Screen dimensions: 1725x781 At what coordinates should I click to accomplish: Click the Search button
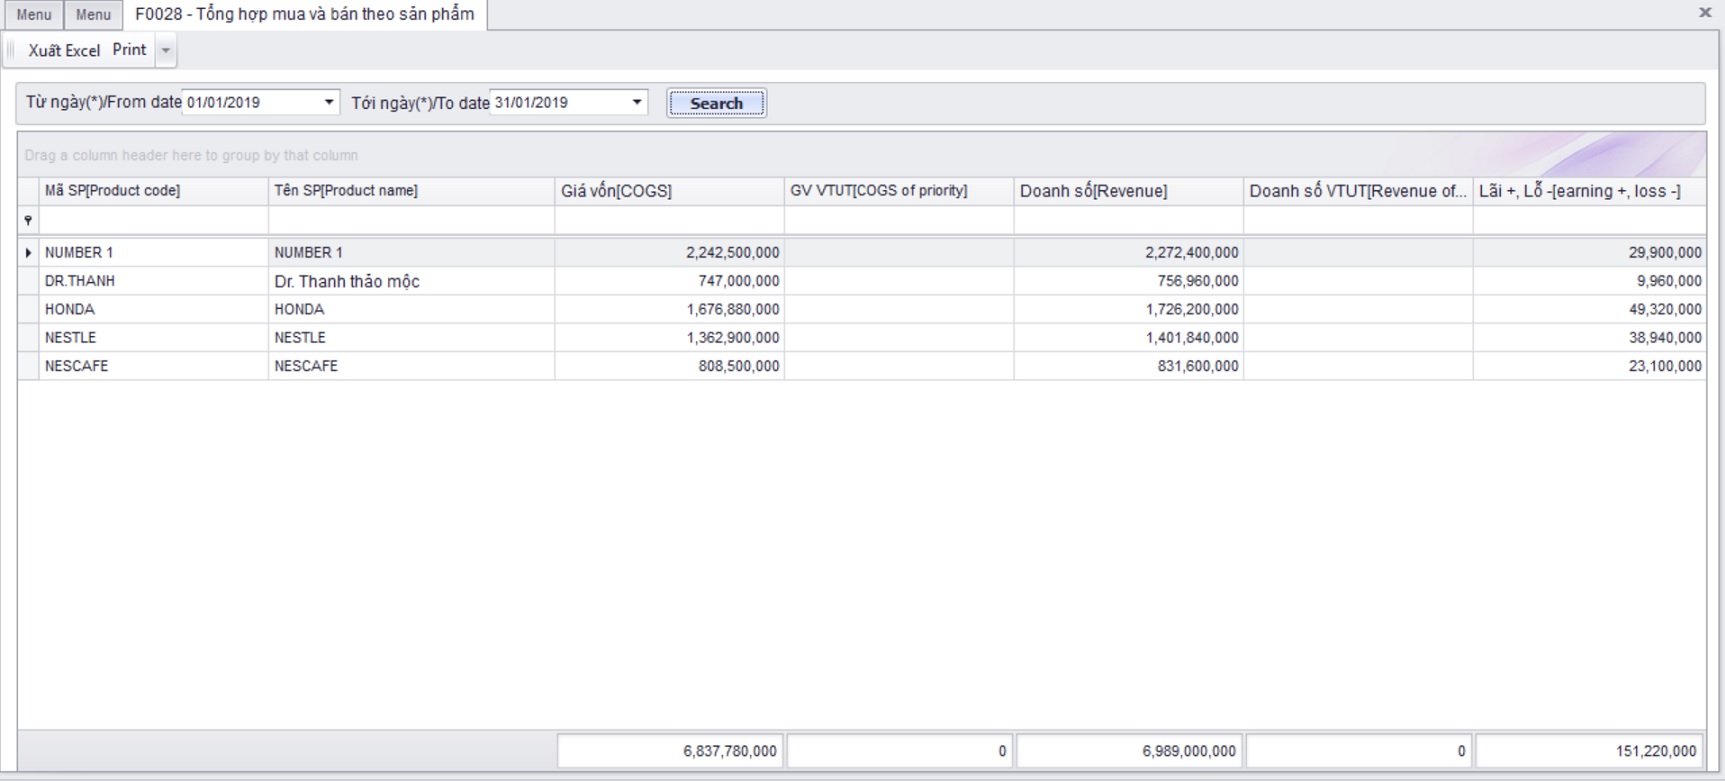click(x=716, y=103)
